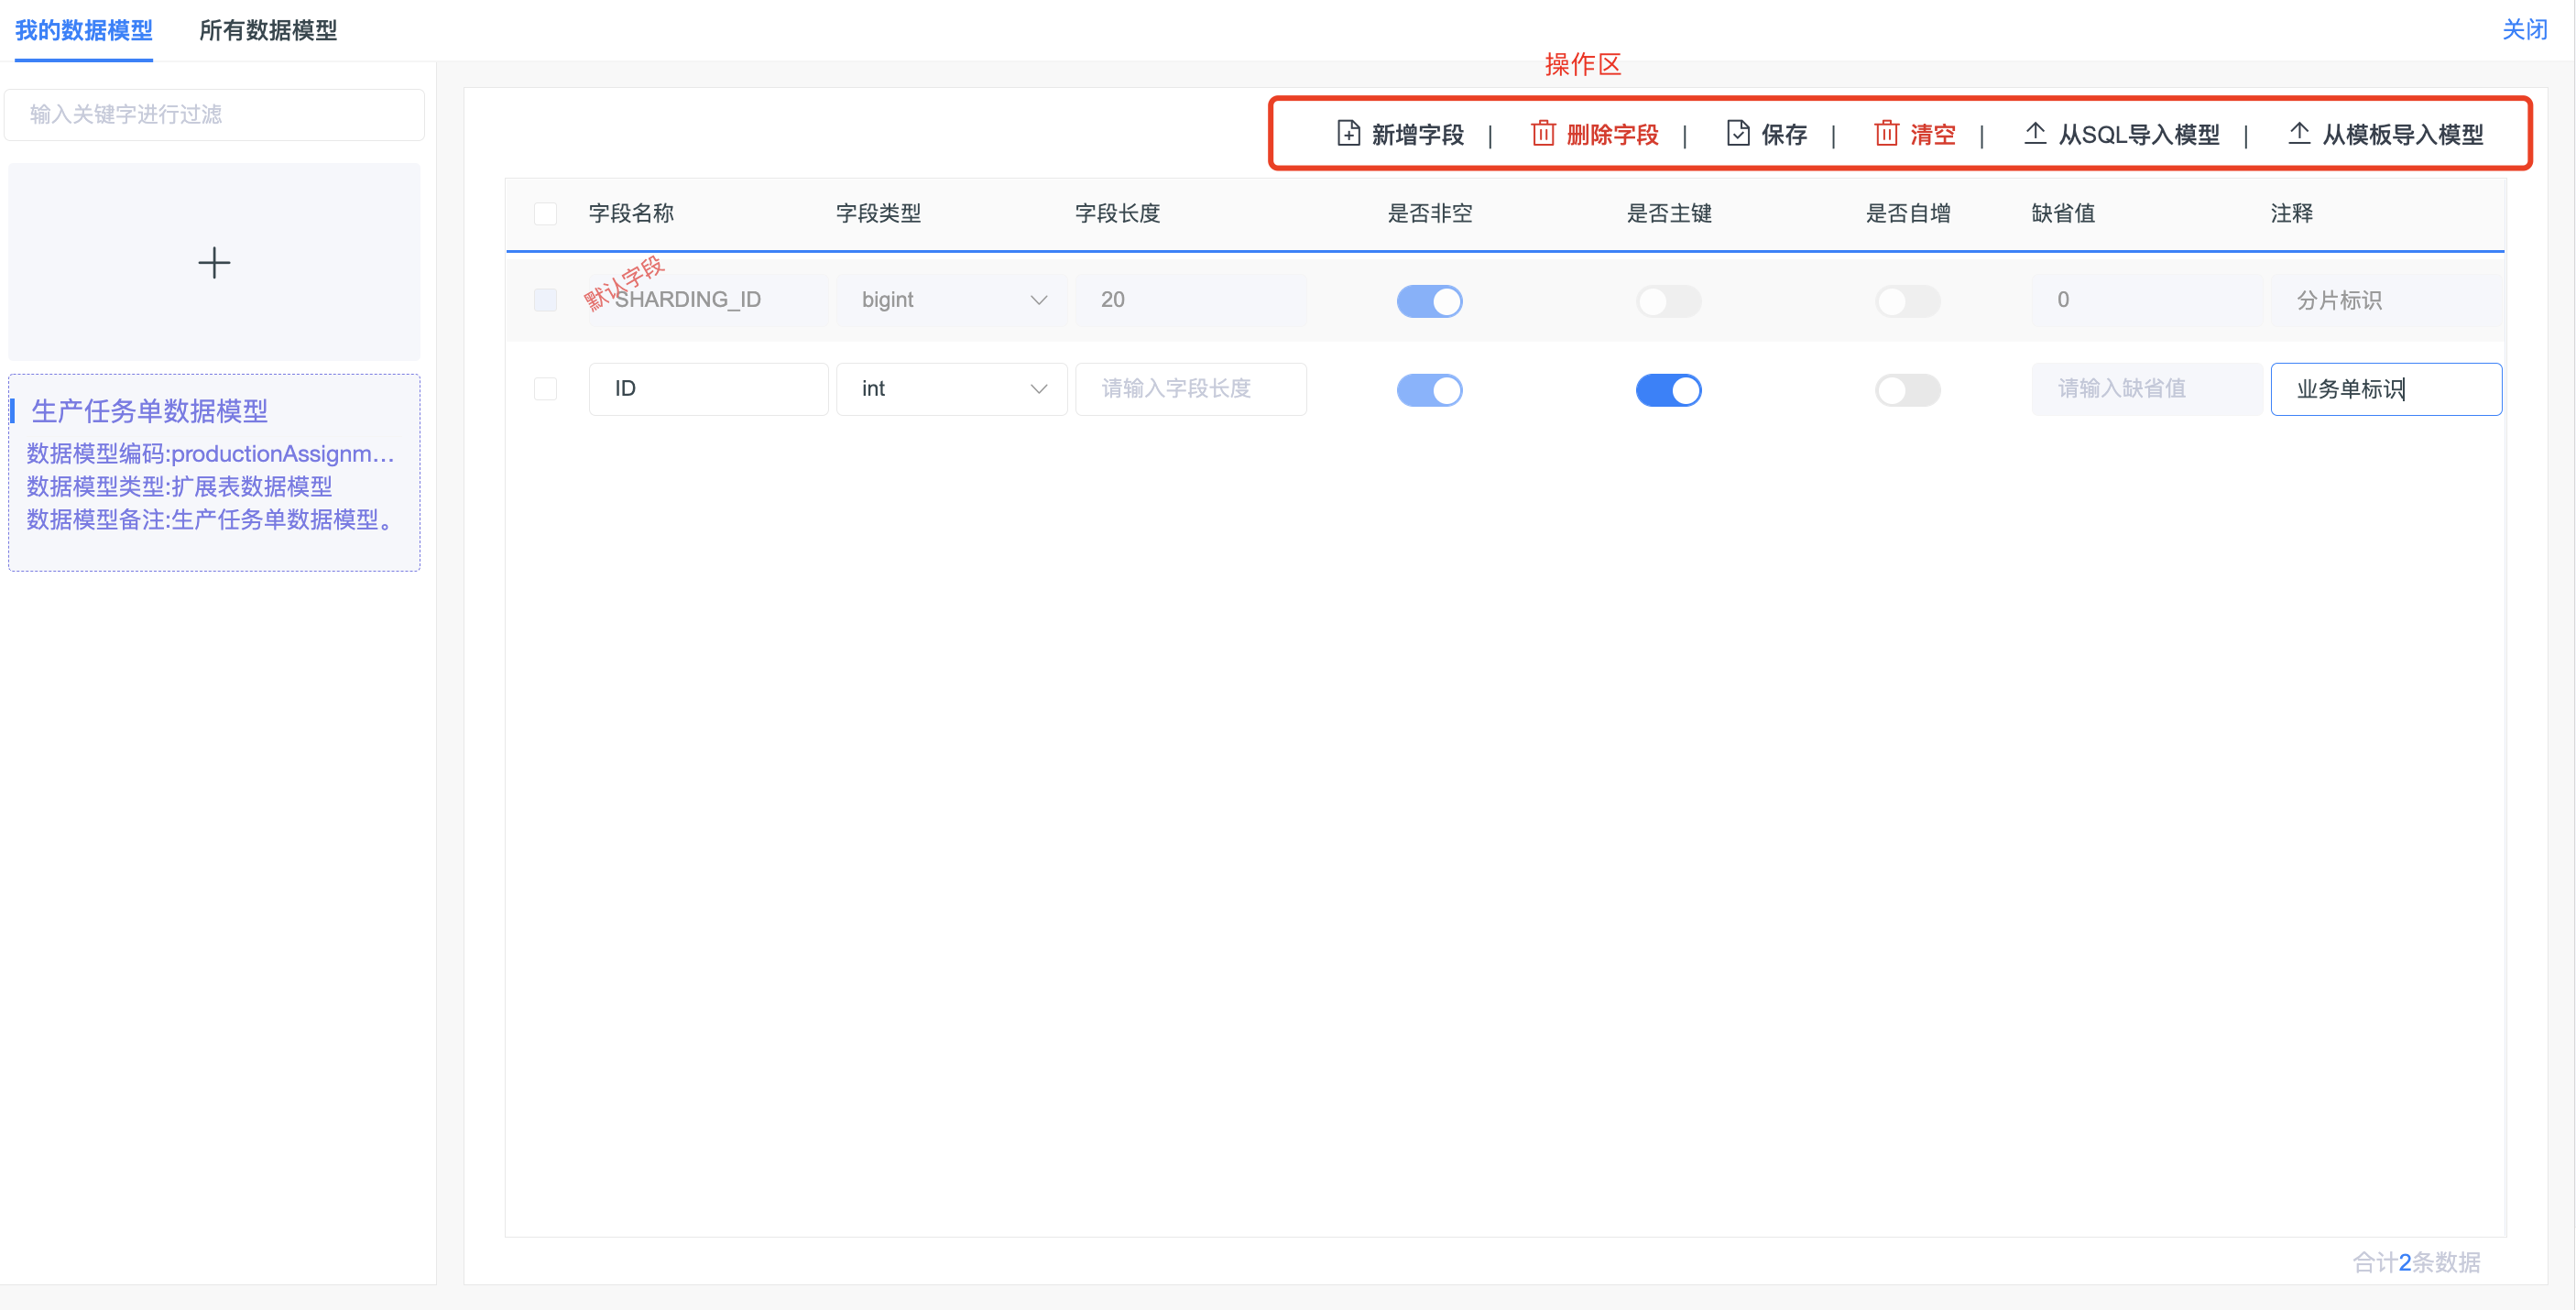Screen dimensions: 2576x1310
Task: Toggle the header select-all checkbox
Action: tap(545, 213)
